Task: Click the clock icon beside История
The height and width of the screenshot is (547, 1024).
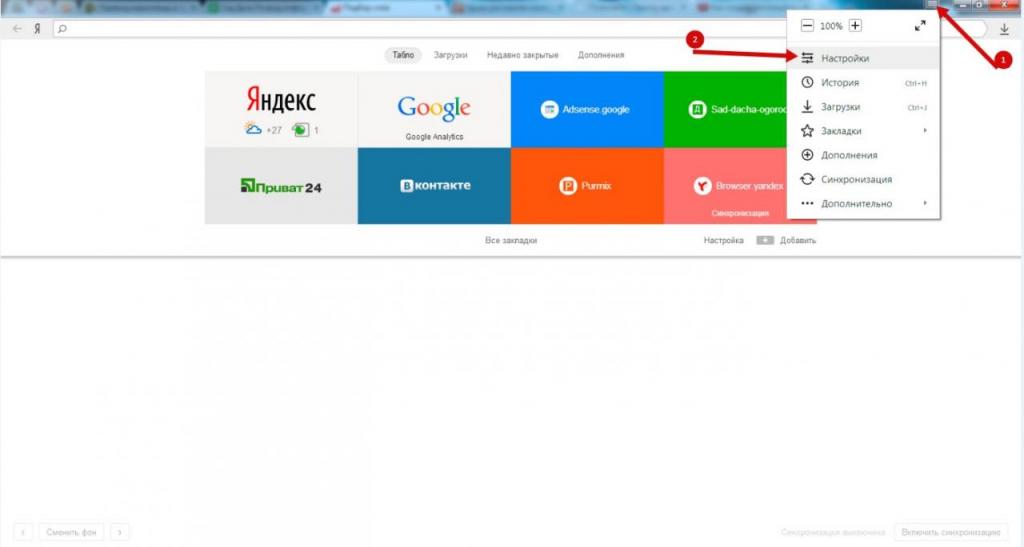Action: point(807,82)
